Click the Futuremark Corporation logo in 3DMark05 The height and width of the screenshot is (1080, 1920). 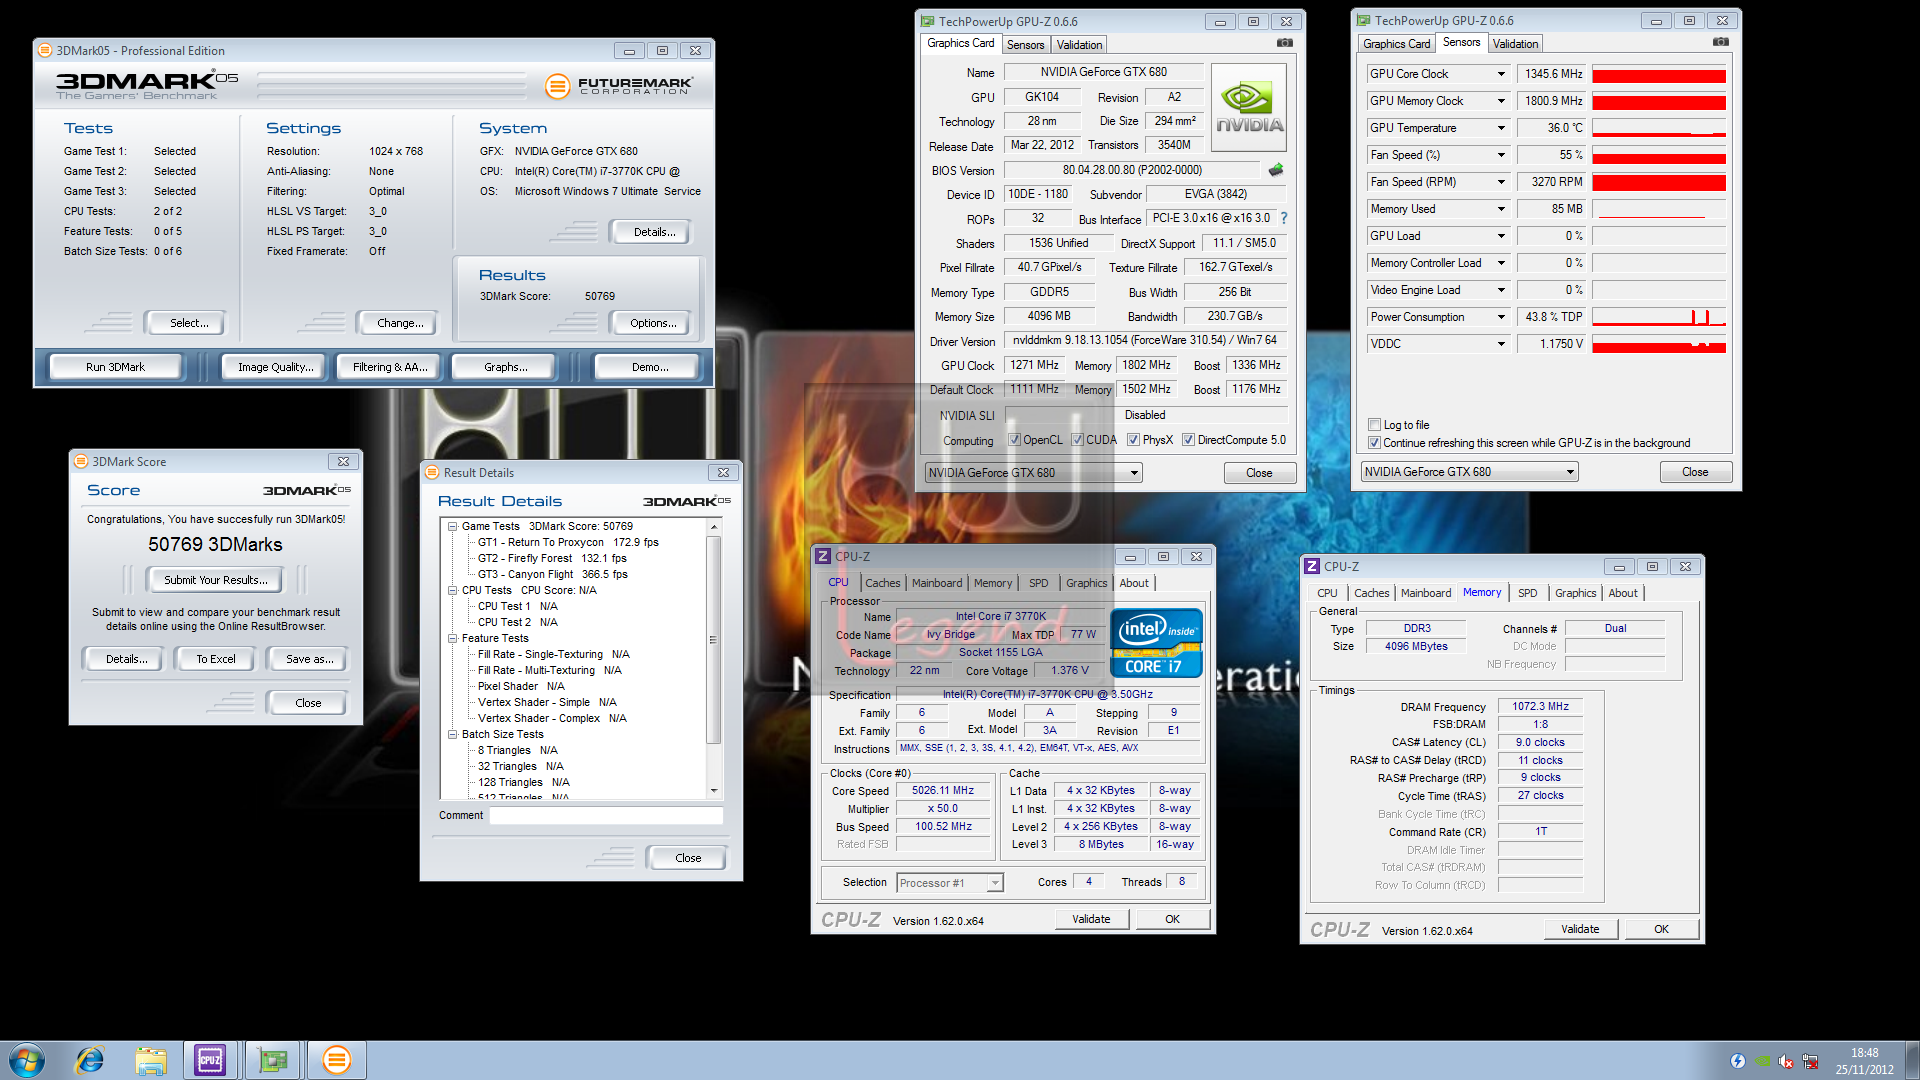619,86
